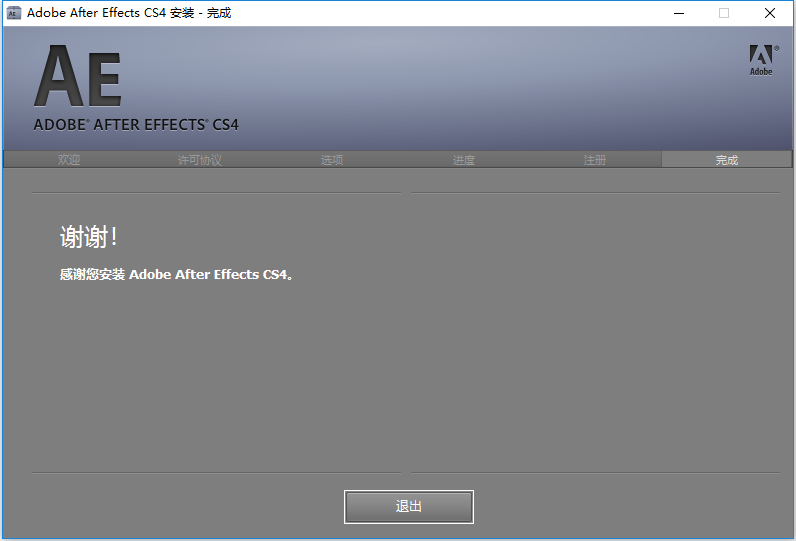Click the ADOBE AFTER EFFECTS CS4 product name
The height and width of the screenshot is (541, 796).
coord(136,125)
